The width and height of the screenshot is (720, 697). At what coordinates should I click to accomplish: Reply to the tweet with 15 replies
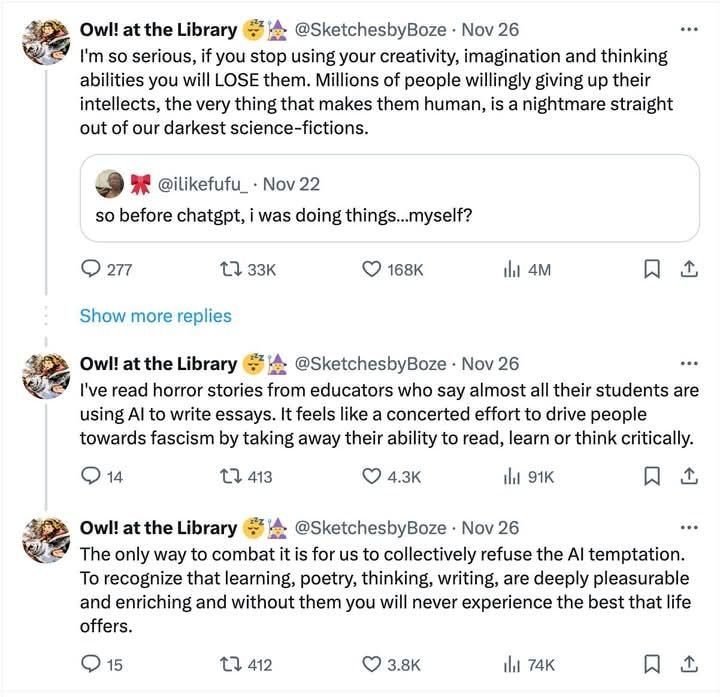coord(91,664)
